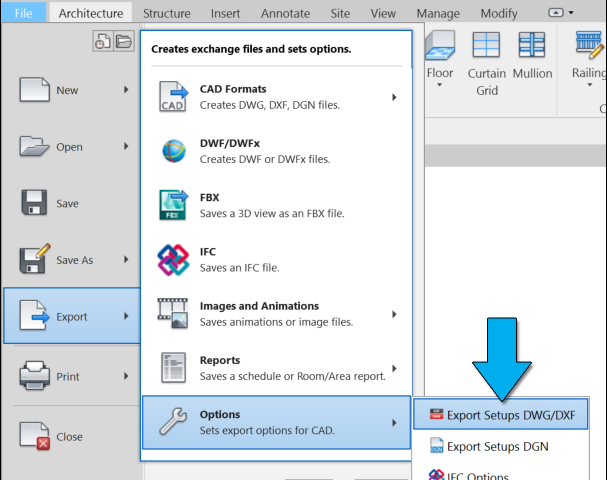Viewport: 607px width, 480px height.
Task: Expand the Print submenu arrow
Action: (x=126, y=376)
